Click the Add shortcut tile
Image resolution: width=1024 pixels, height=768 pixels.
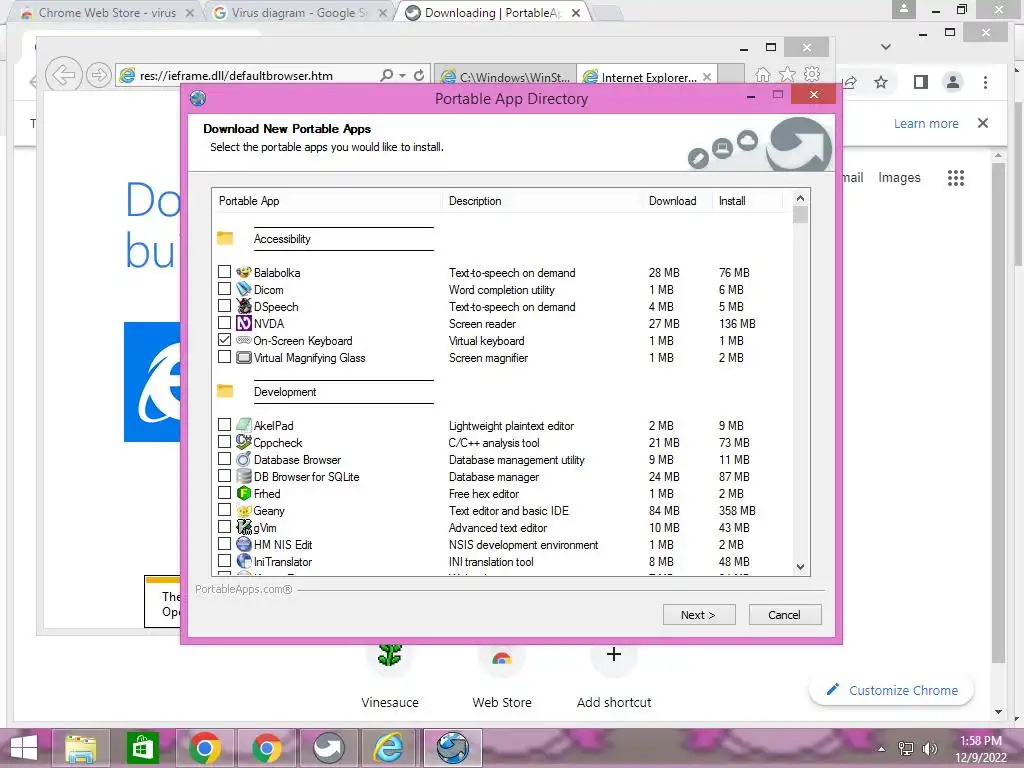coord(614,677)
